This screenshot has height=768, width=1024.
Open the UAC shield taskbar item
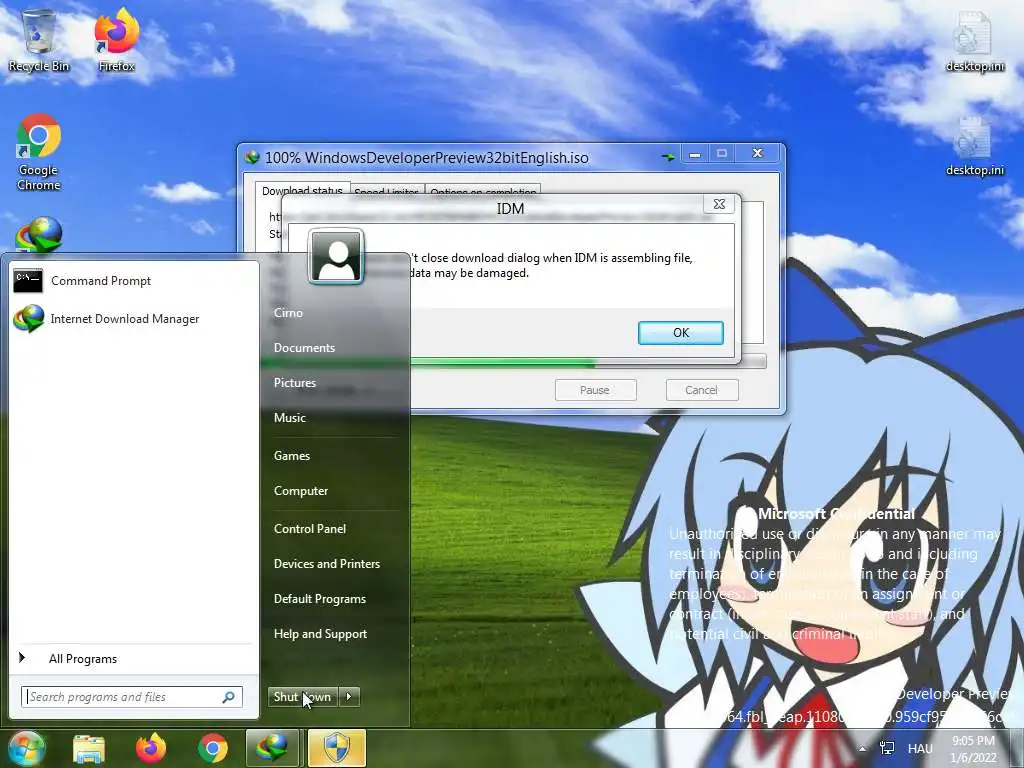[x=336, y=748]
